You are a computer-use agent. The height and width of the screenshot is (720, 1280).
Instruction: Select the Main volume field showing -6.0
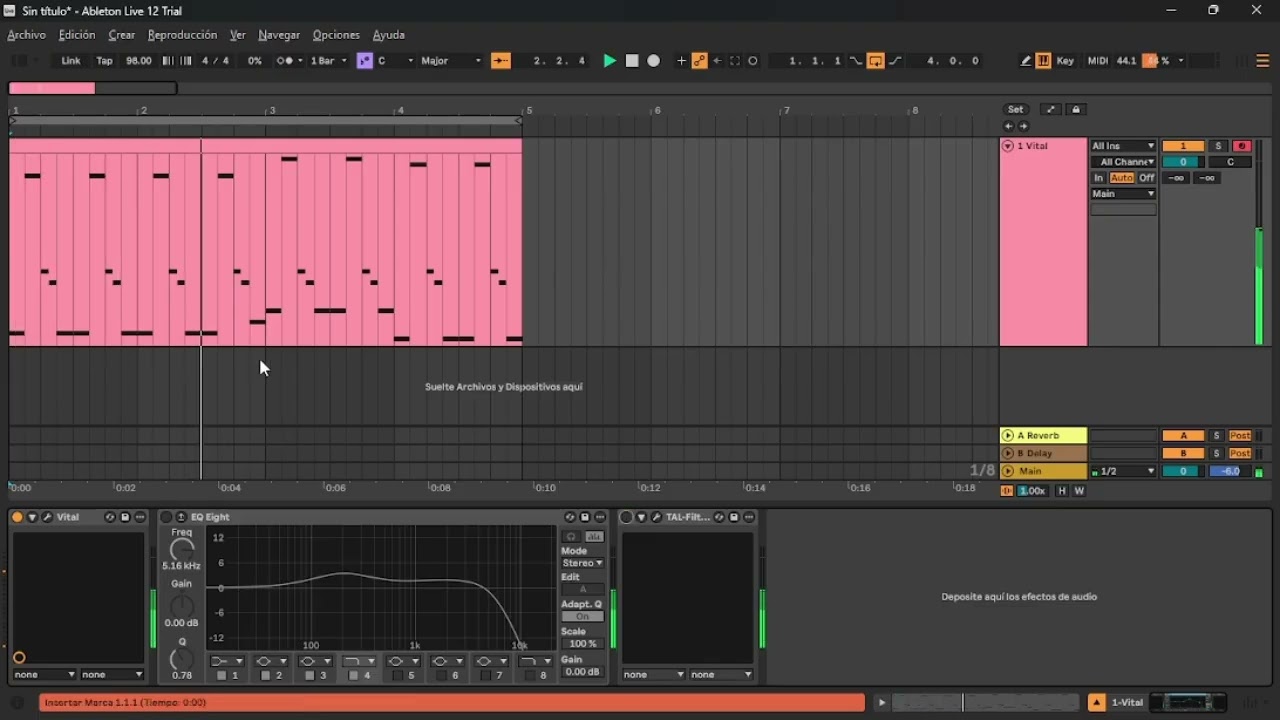(1230, 471)
